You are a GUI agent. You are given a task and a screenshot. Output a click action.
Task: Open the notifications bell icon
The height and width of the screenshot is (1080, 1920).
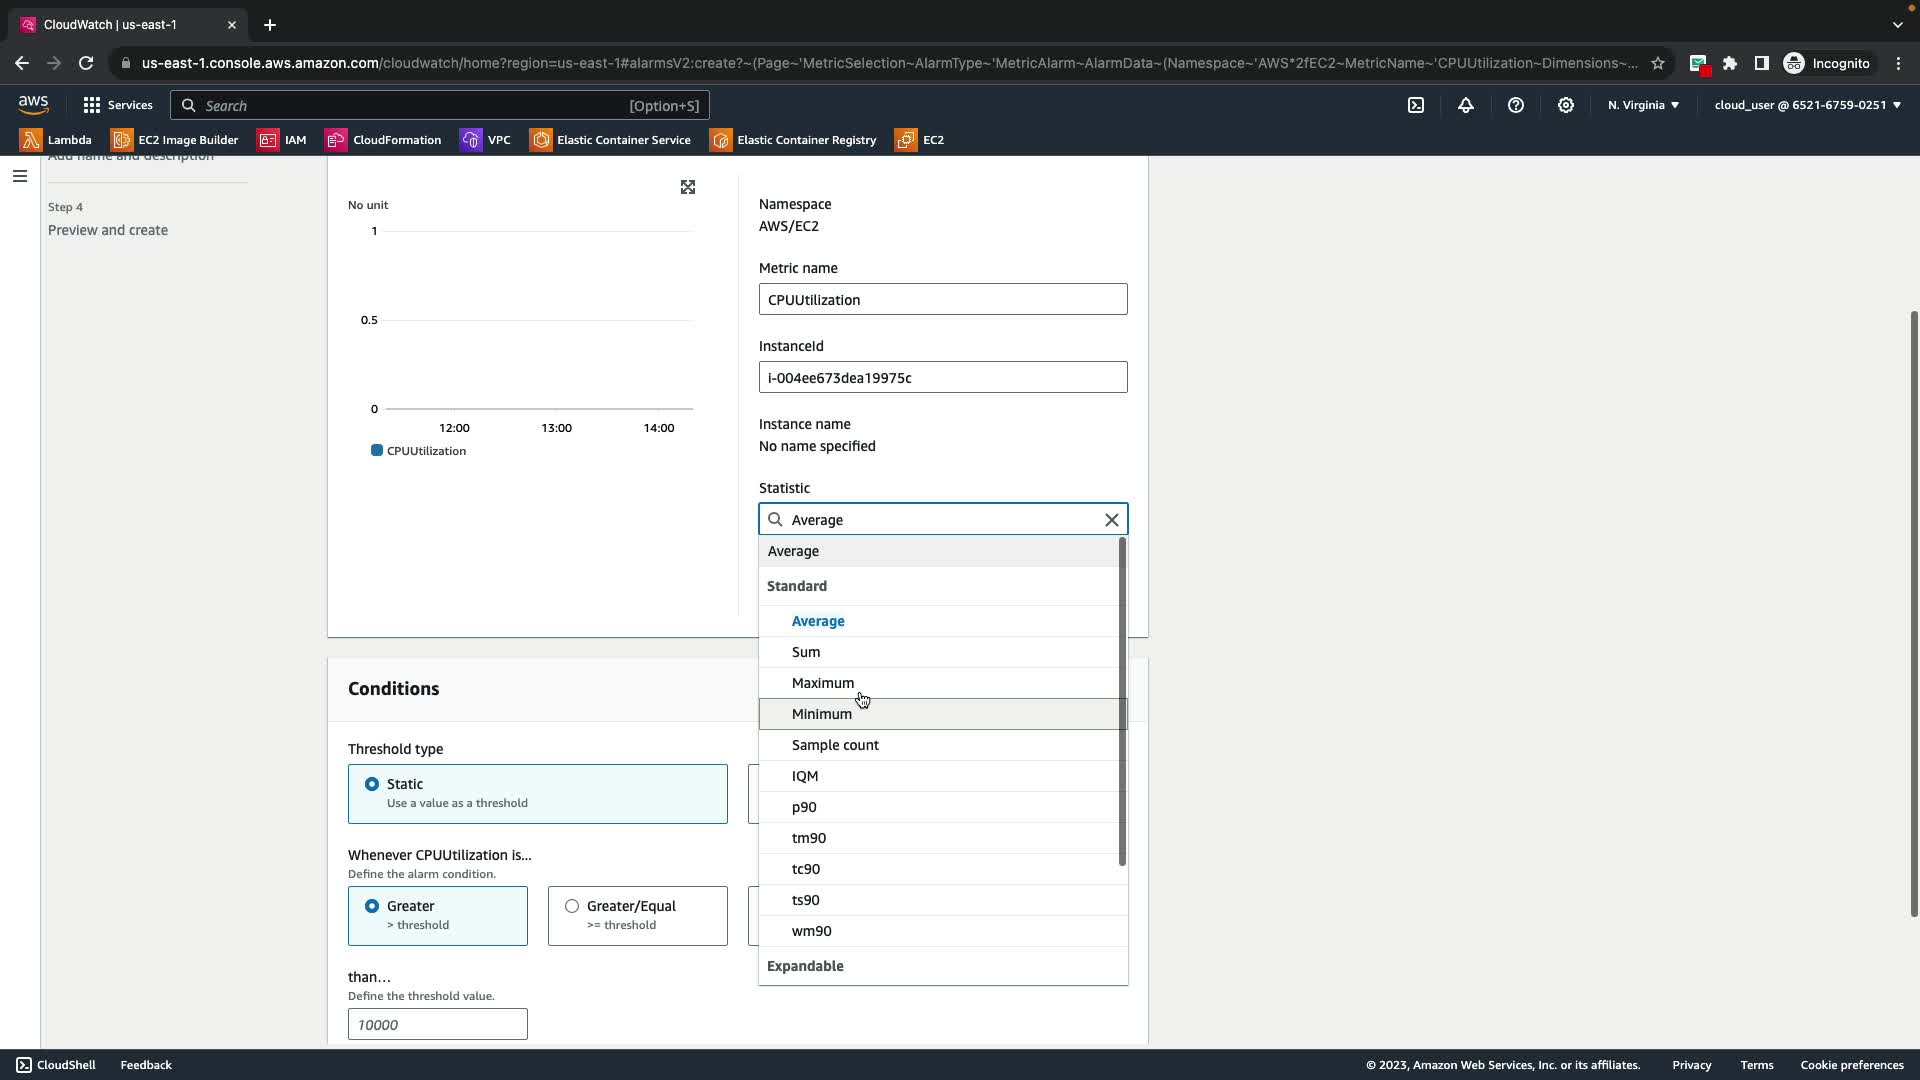pyautogui.click(x=1466, y=105)
